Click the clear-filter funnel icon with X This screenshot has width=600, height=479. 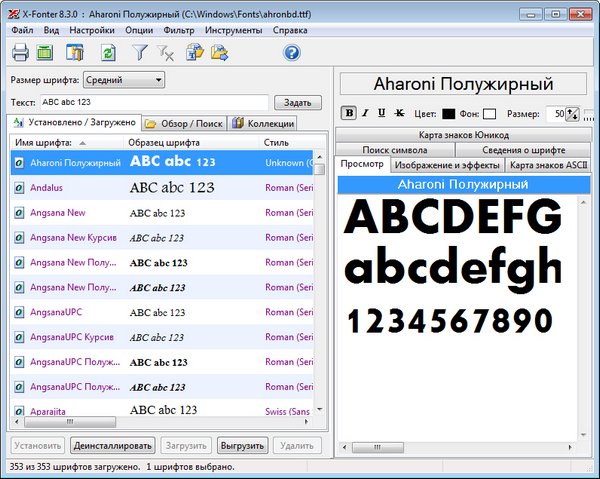coord(167,53)
